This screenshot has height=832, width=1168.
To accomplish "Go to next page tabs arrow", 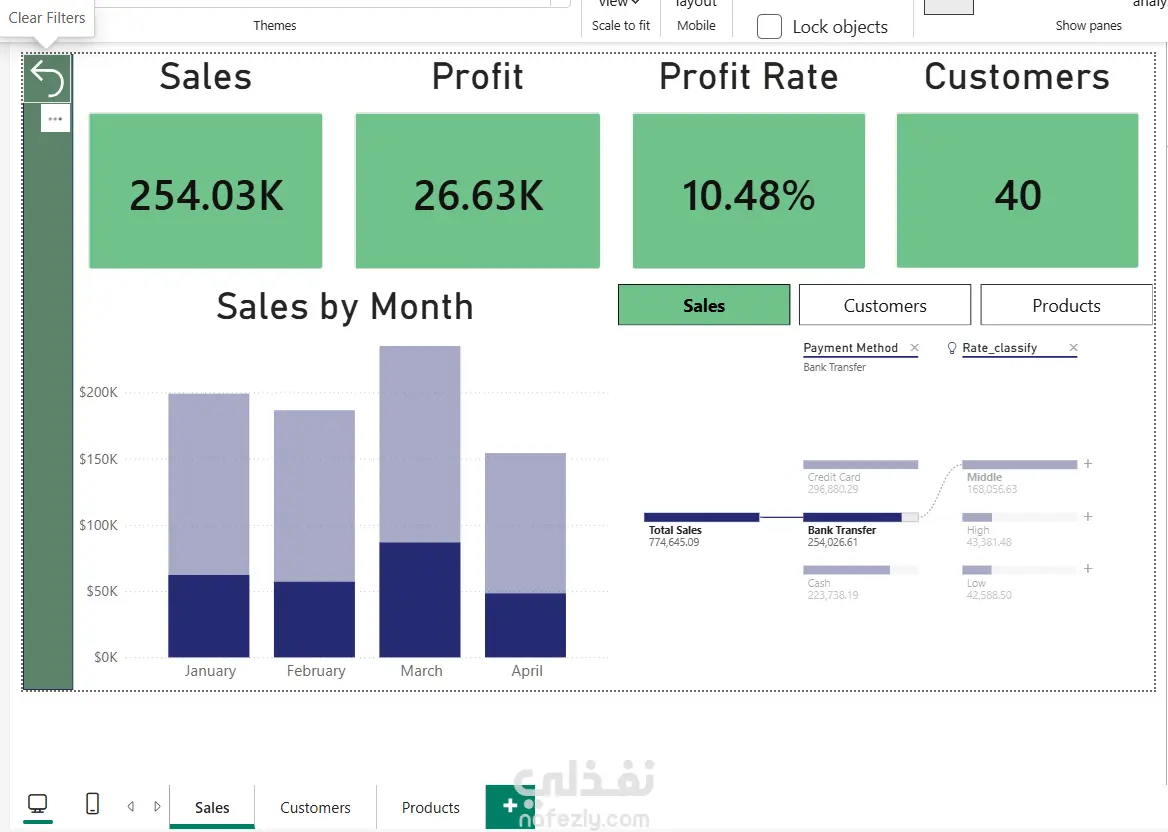I will [157, 806].
